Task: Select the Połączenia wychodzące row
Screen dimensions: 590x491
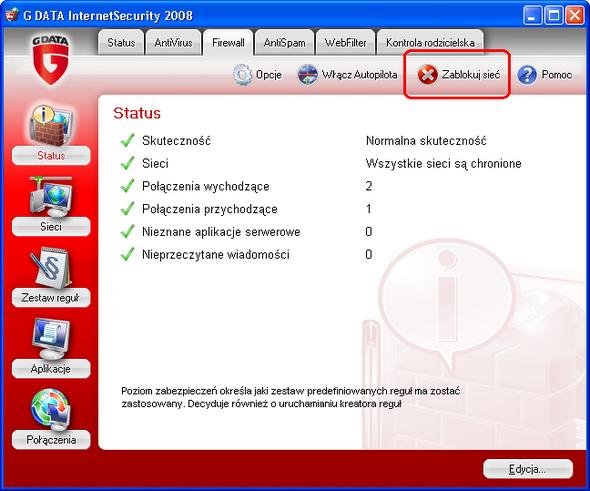Action: (206, 186)
